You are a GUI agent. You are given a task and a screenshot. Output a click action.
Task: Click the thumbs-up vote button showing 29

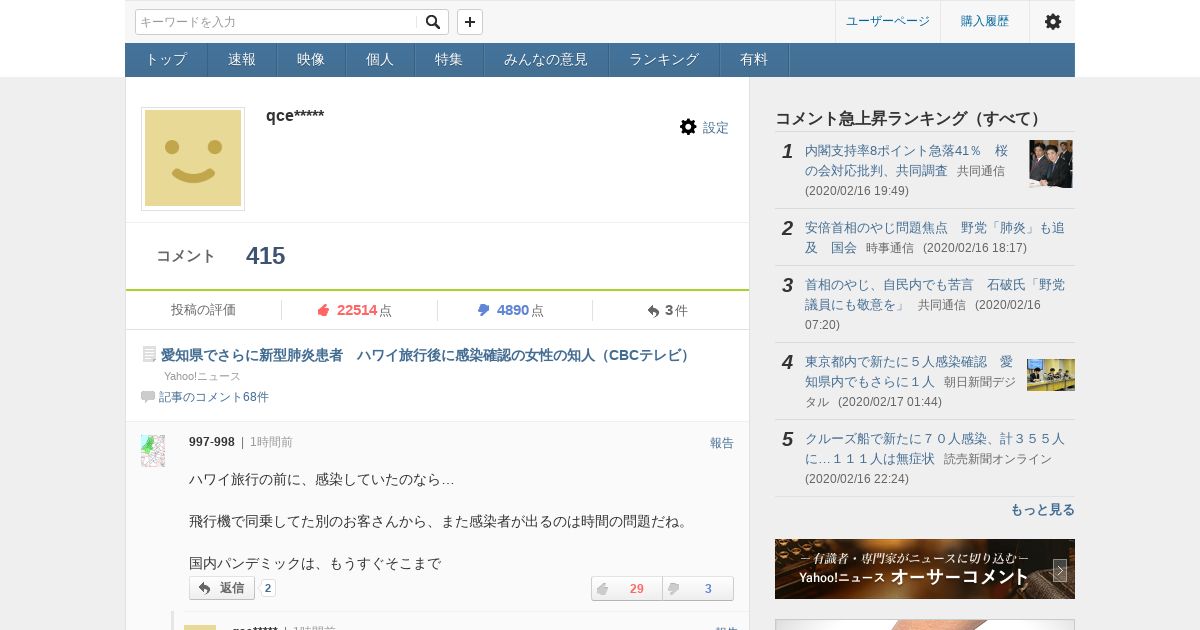point(627,588)
